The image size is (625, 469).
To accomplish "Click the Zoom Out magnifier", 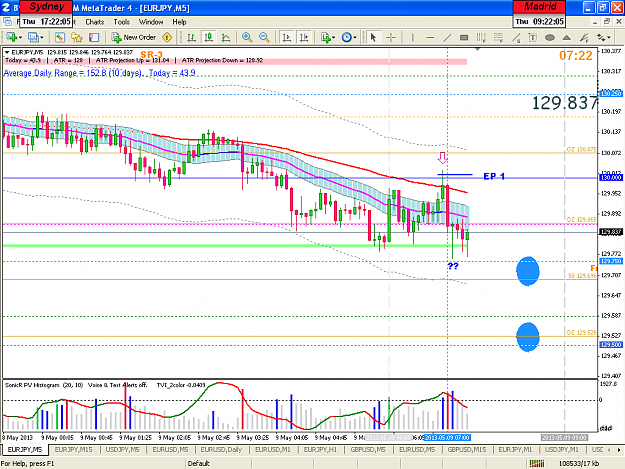I will coord(264,37).
